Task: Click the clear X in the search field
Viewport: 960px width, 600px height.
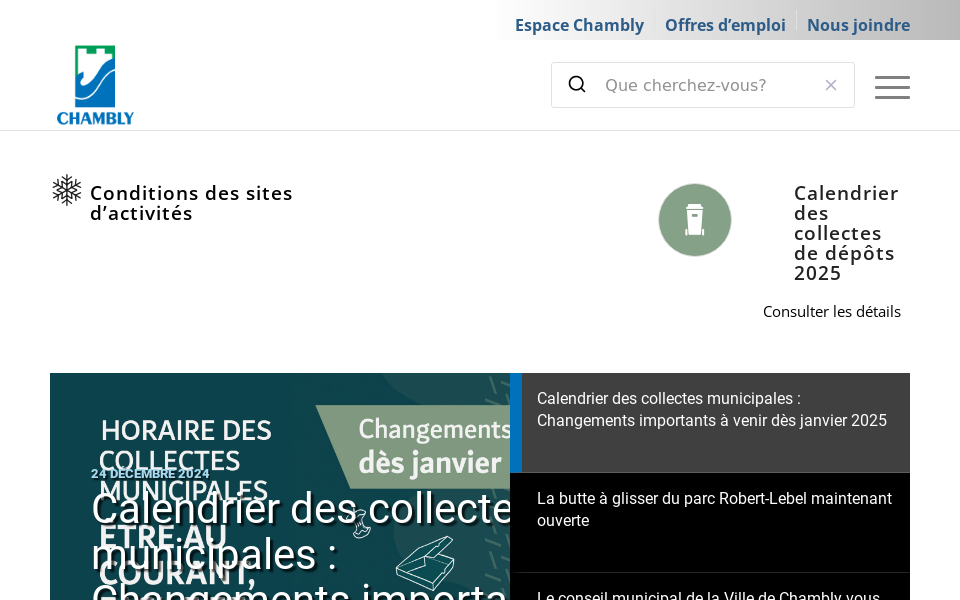Action: [x=831, y=85]
